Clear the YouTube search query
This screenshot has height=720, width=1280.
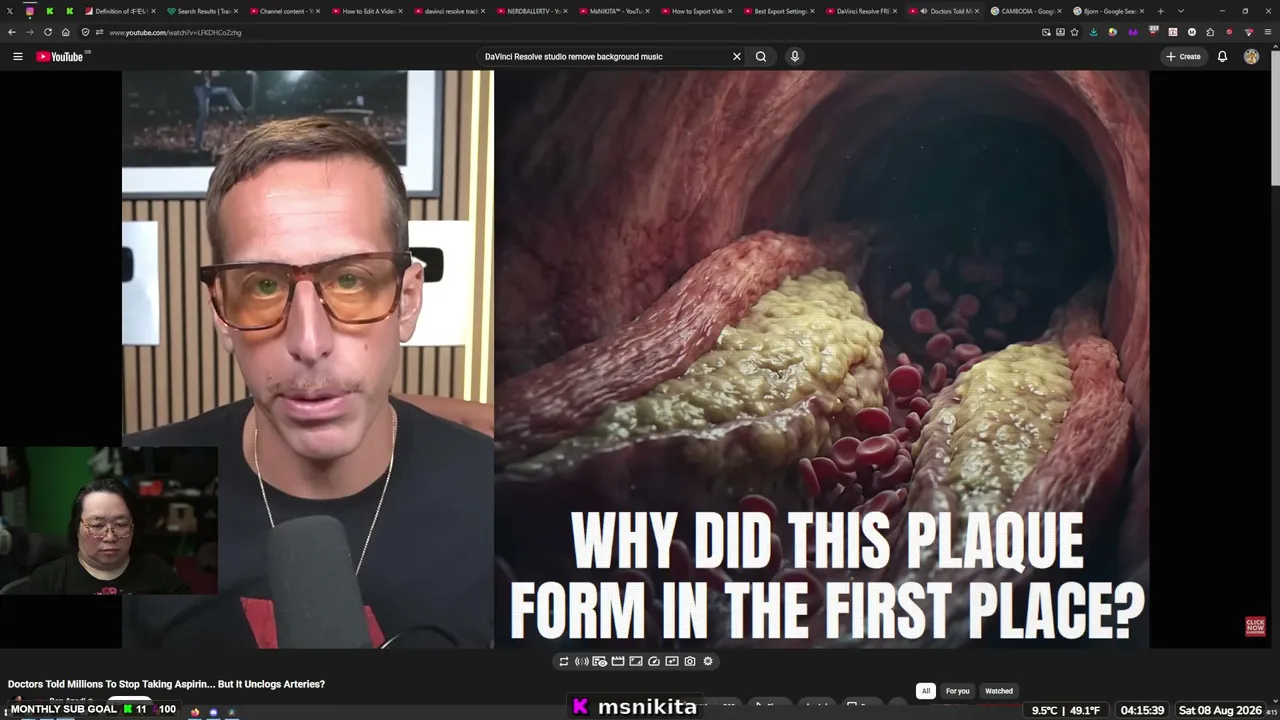[x=737, y=56]
